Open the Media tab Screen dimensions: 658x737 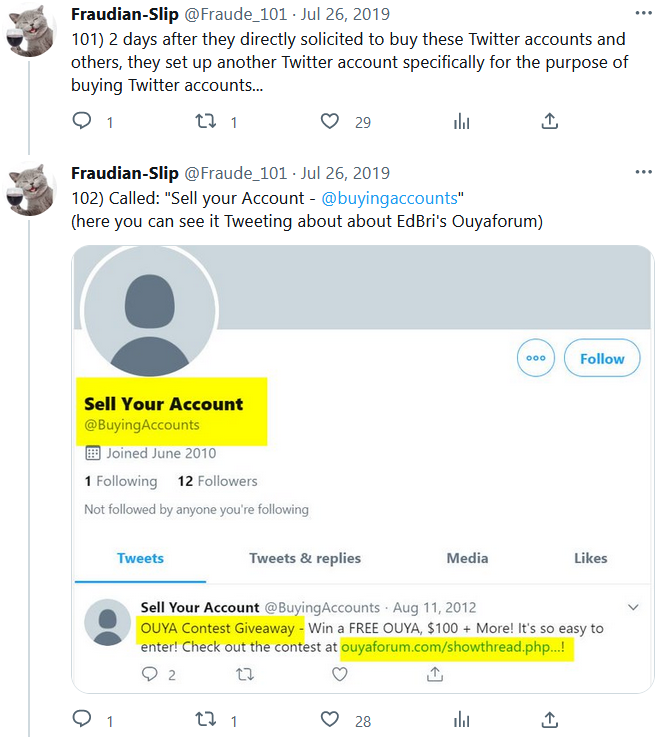467,558
